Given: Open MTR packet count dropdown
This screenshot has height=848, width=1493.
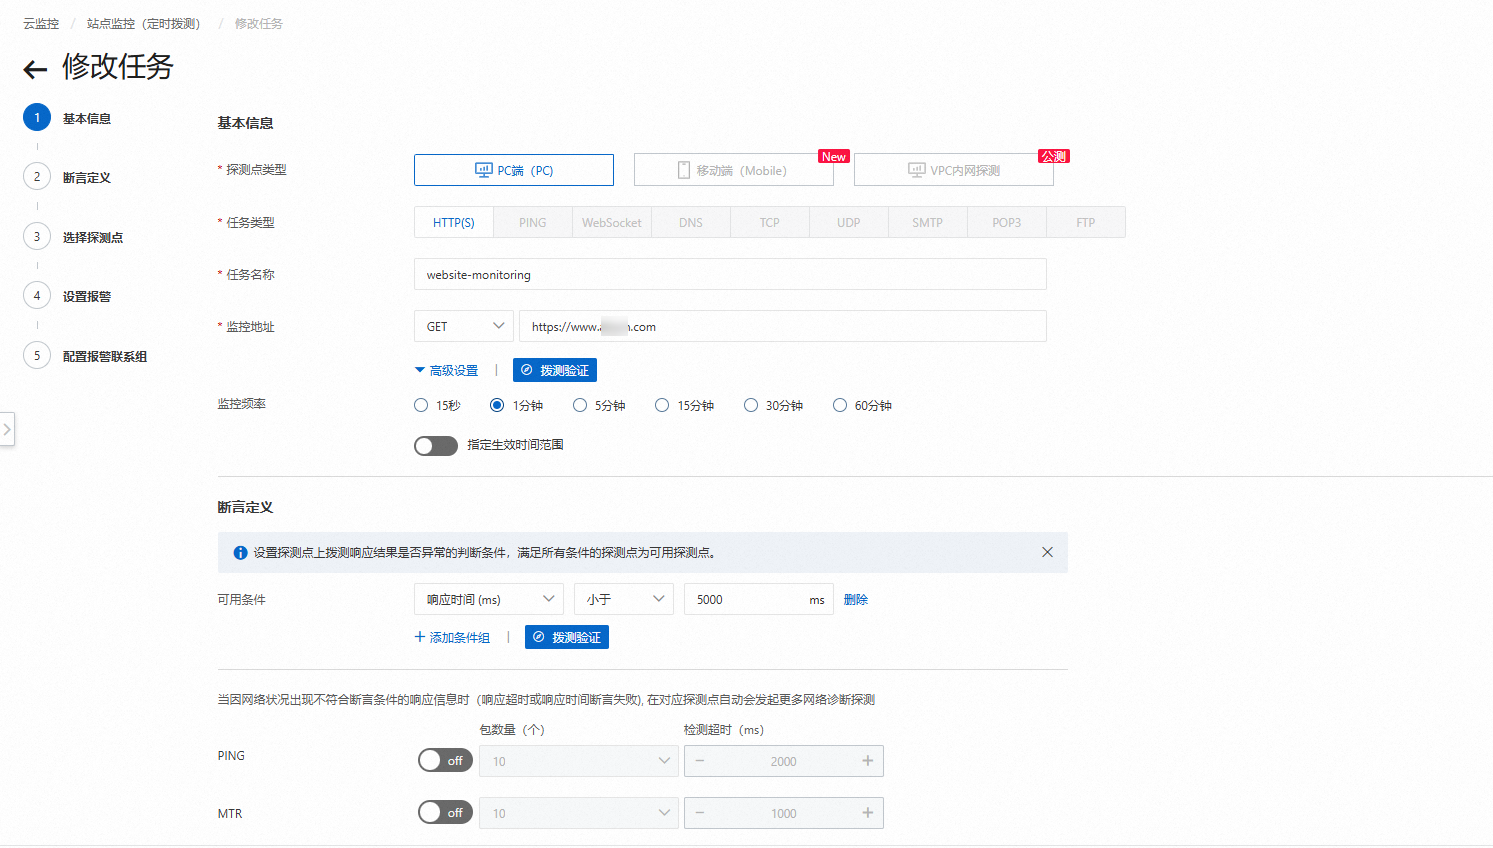Looking at the screenshot, I should pyautogui.click(x=579, y=813).
